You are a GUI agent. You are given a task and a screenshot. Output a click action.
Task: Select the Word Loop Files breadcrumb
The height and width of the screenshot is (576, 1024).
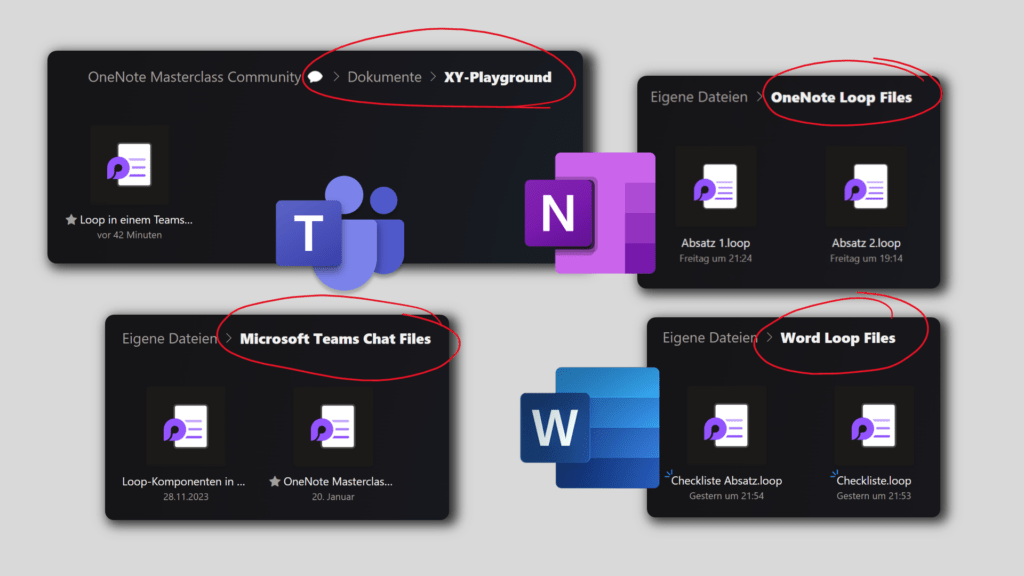838,338
